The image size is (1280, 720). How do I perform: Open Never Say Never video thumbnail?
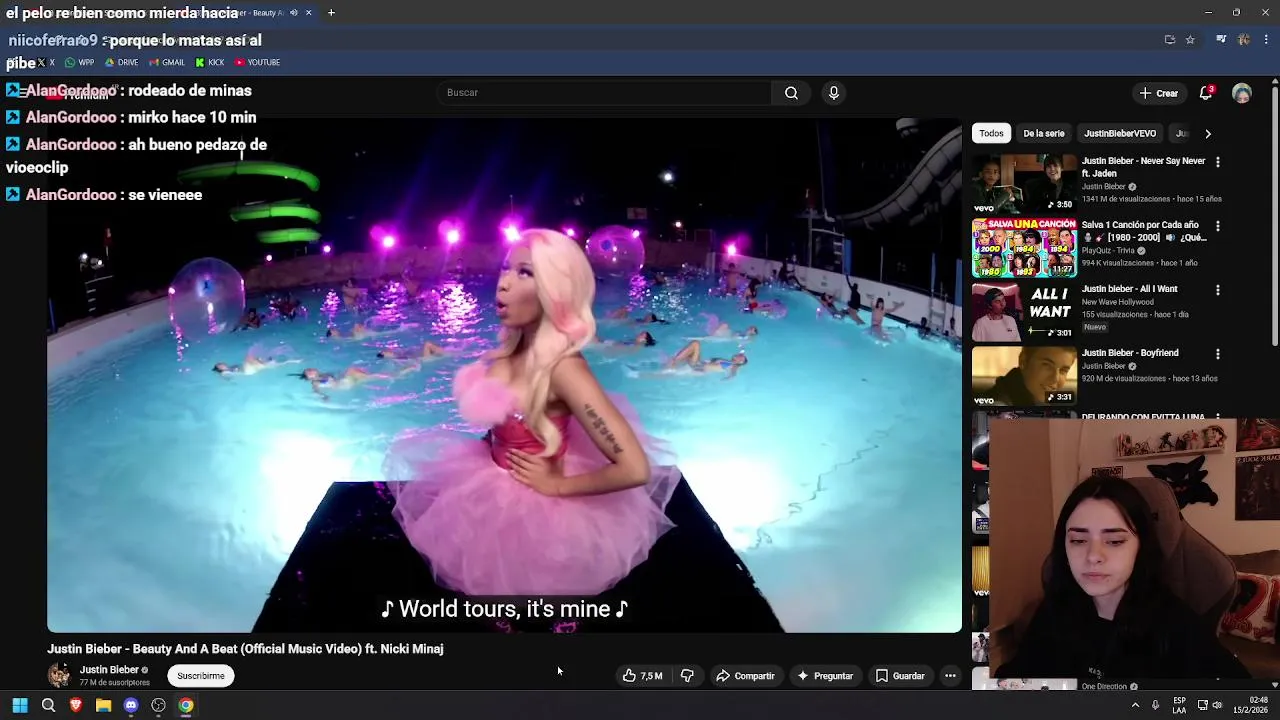[1024, 183]
